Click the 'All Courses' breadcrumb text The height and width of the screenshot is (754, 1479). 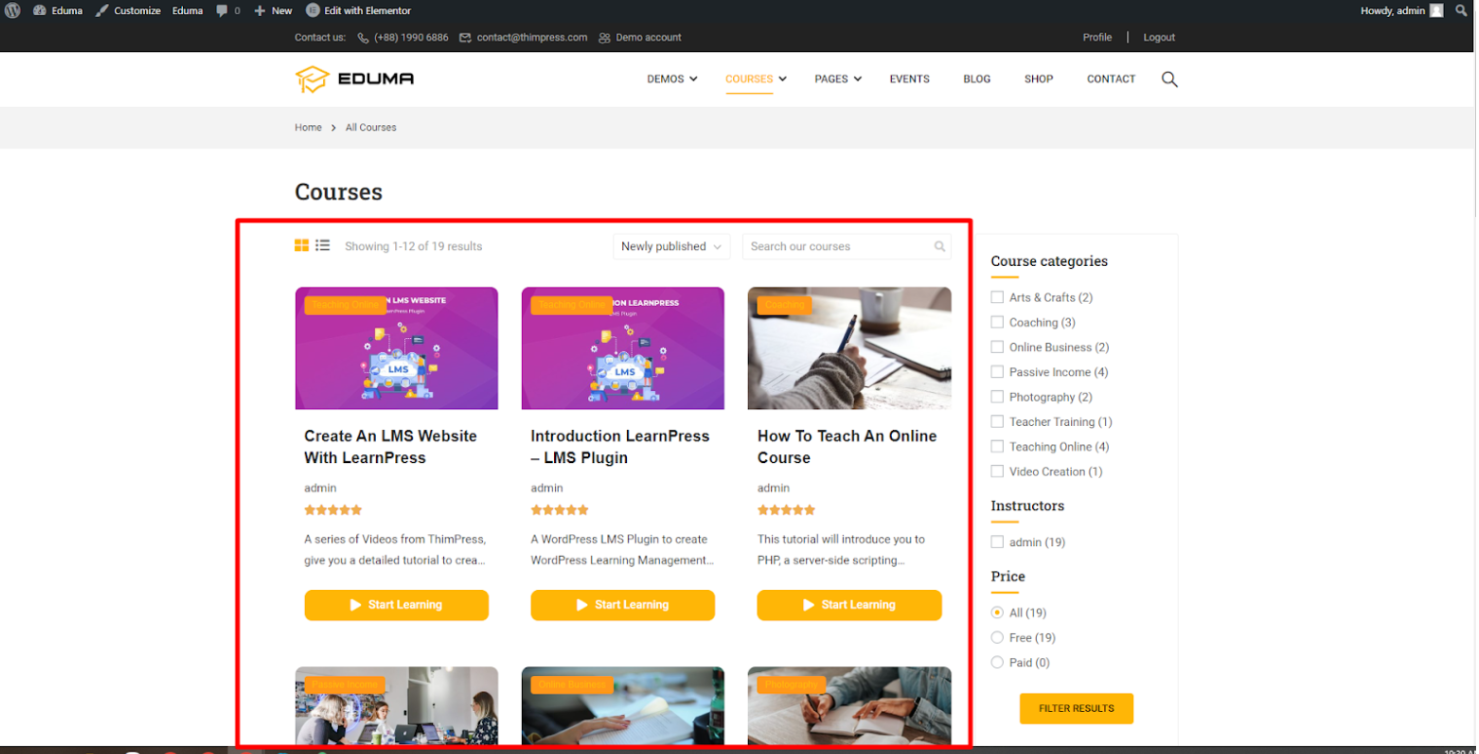point(371,127)
